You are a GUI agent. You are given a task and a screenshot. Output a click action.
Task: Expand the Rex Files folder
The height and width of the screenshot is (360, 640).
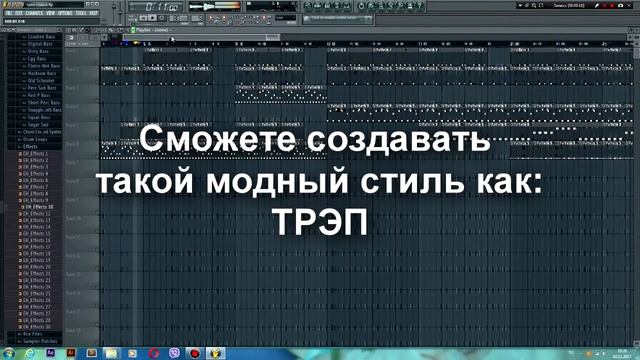pos(32,334)
